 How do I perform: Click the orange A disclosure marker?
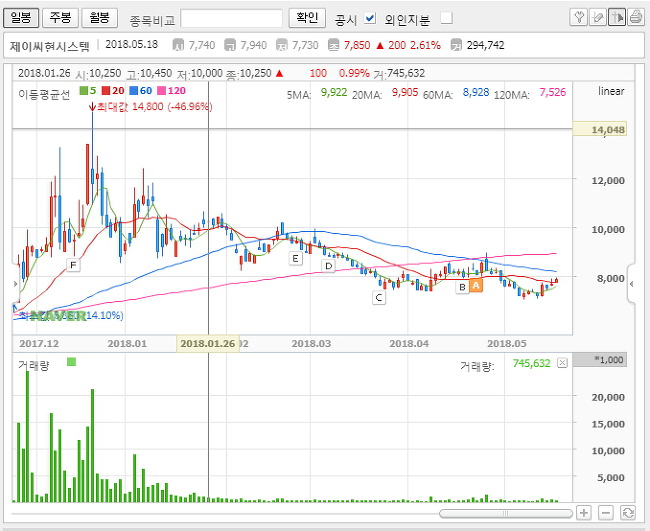pos(476,286)
